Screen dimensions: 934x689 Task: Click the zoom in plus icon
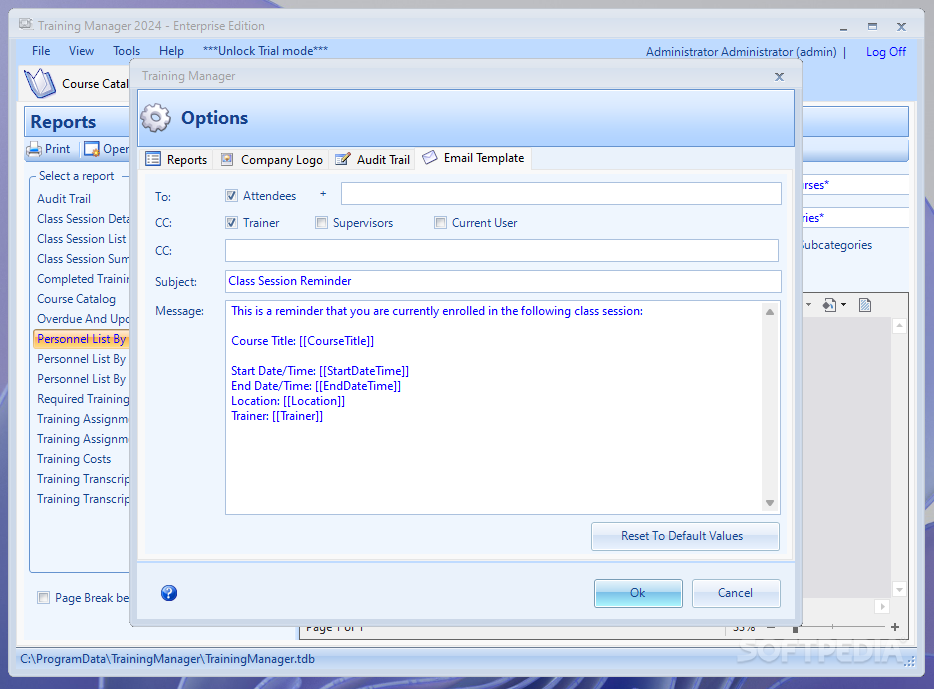(895, 627)
